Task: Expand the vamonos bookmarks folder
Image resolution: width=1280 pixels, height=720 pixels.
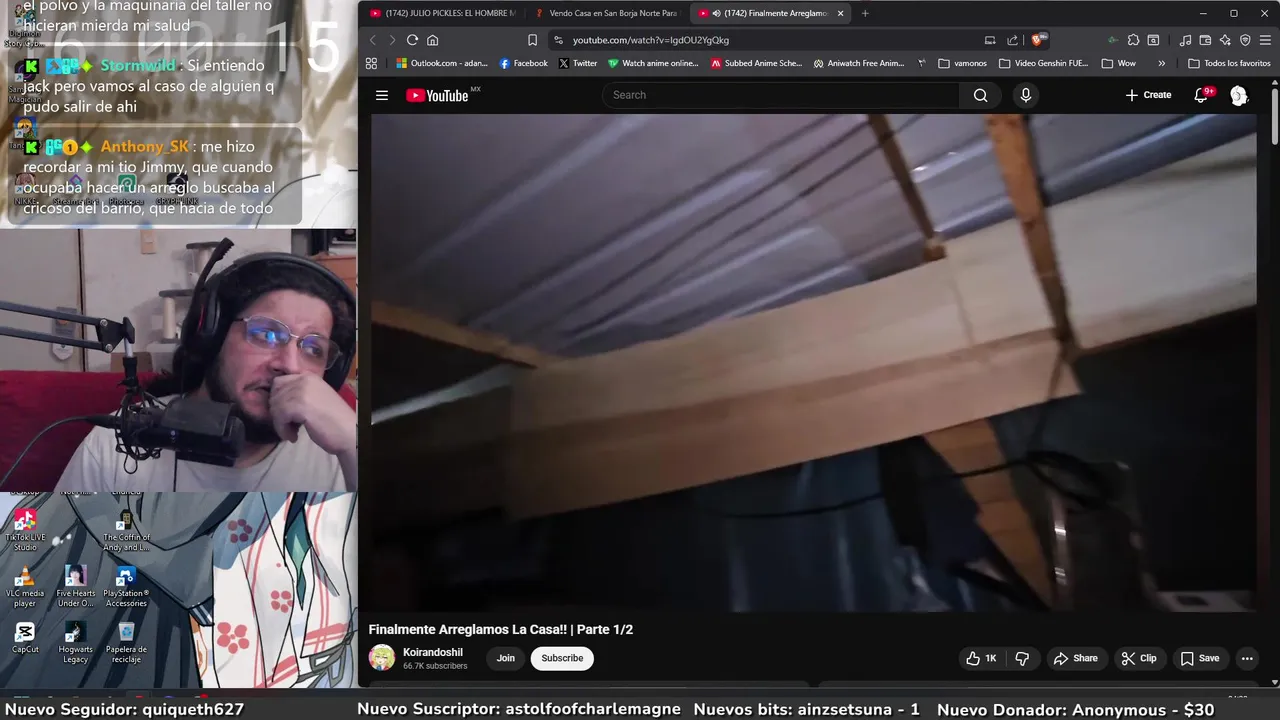Action: click(x=962, y=63)
